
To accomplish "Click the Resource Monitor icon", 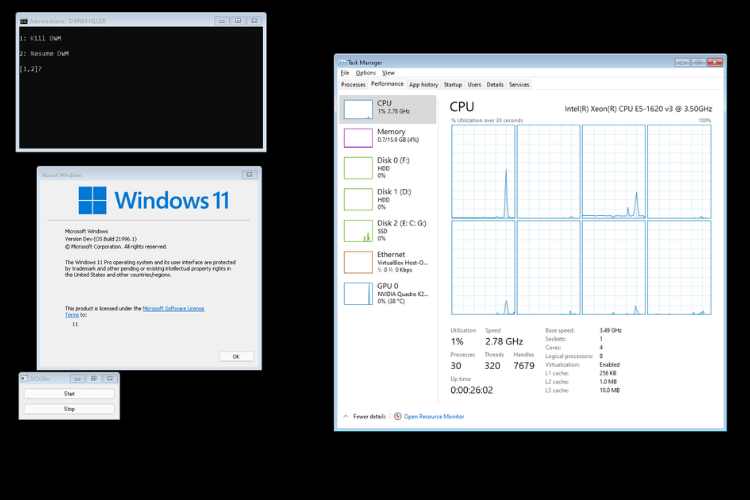I will (x=397, y=416).
